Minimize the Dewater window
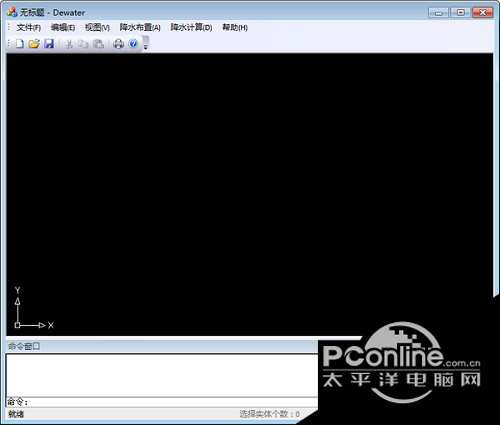500x425 pixels. [438, 13]
